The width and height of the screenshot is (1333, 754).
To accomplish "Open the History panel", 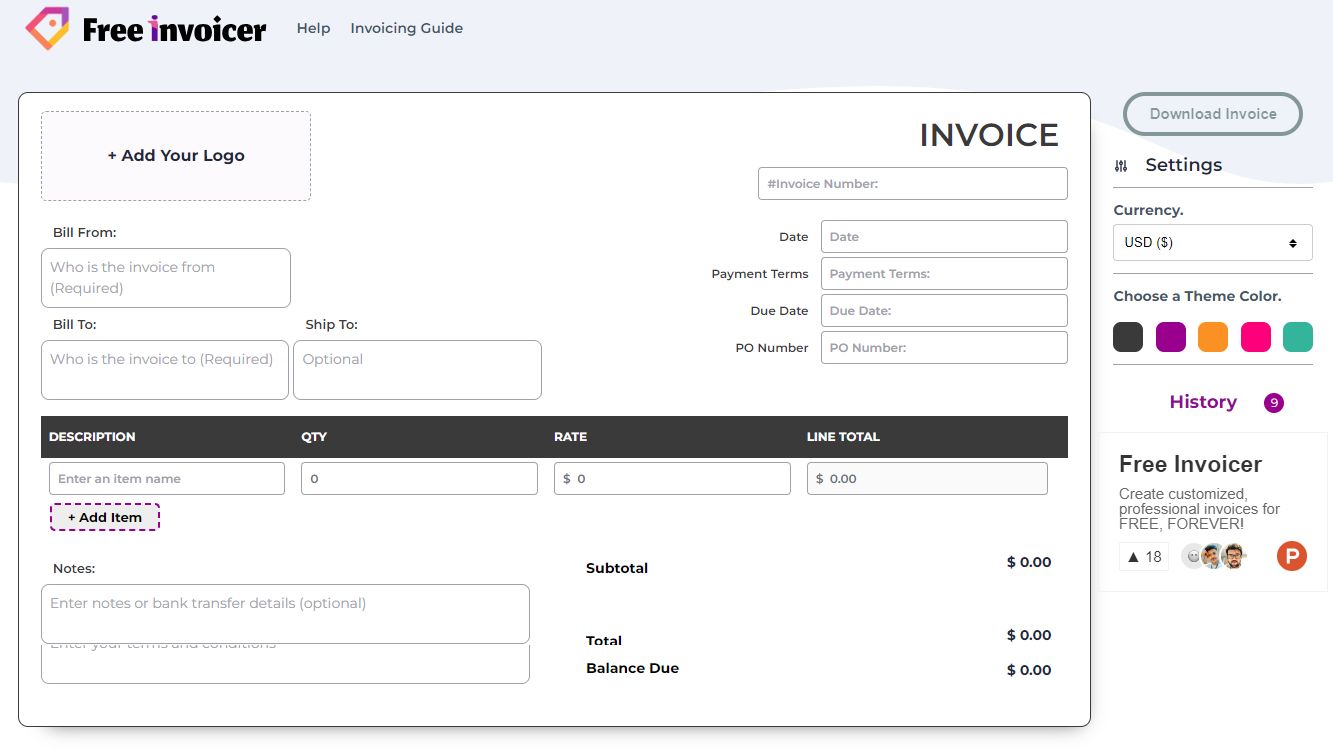I will pos(1203,401).
